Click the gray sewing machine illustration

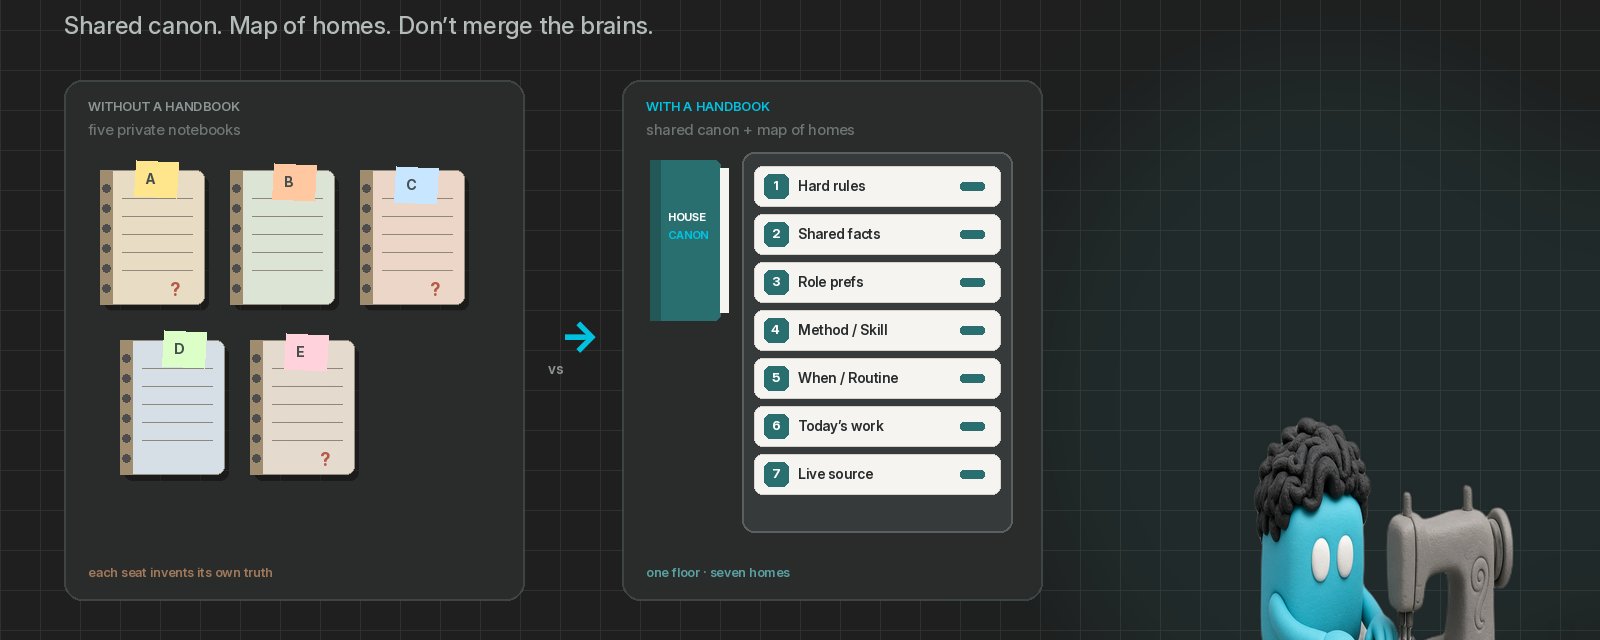tap(1450, 565)
